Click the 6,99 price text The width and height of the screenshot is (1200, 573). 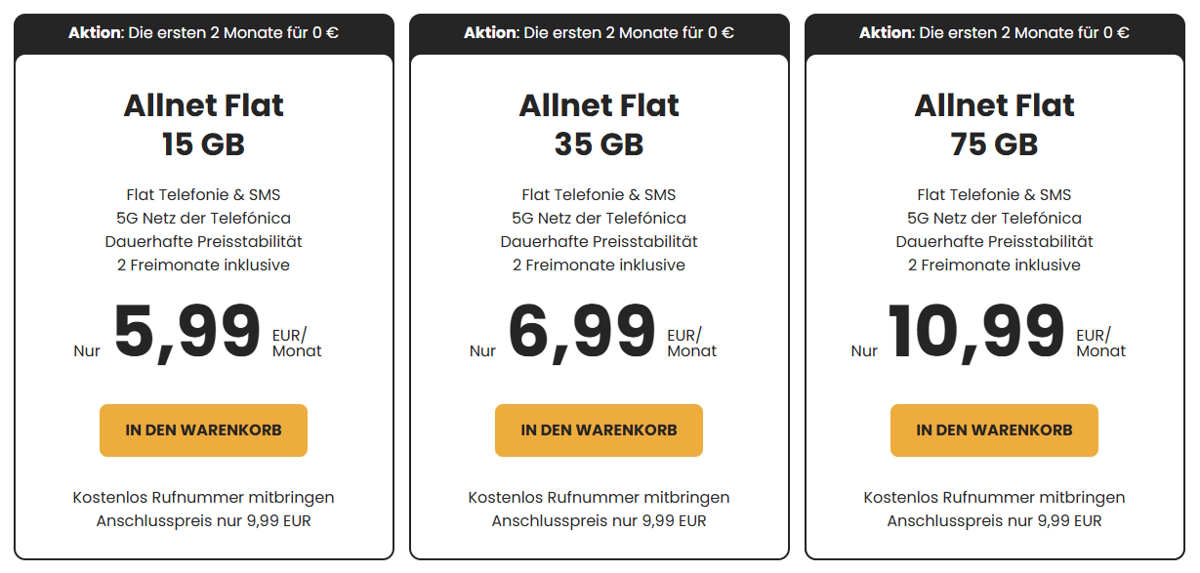tap(582, 332)
